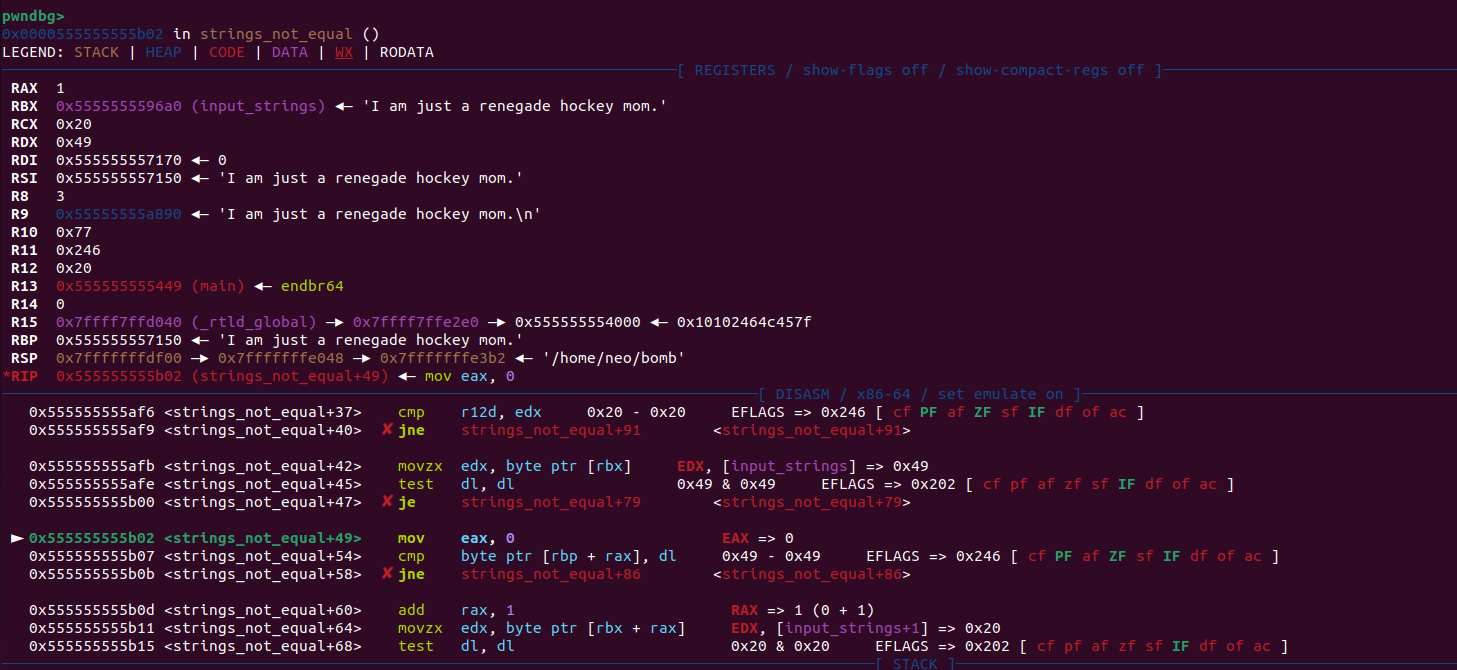Click the red X beside je at strings_not_equal+47
This screenshot has height=670, width=1457.
point(387,502)
